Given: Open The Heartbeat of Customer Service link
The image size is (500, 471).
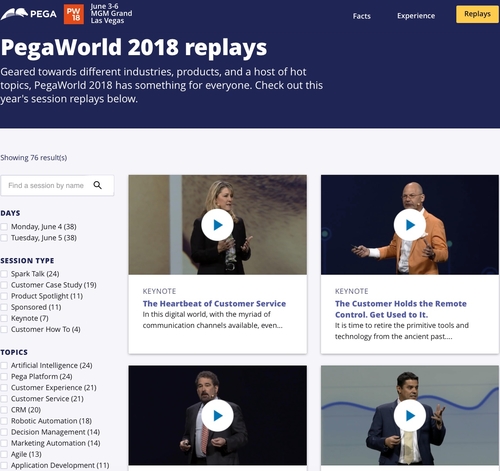Looking at the screenshot, I should (214, 303).
